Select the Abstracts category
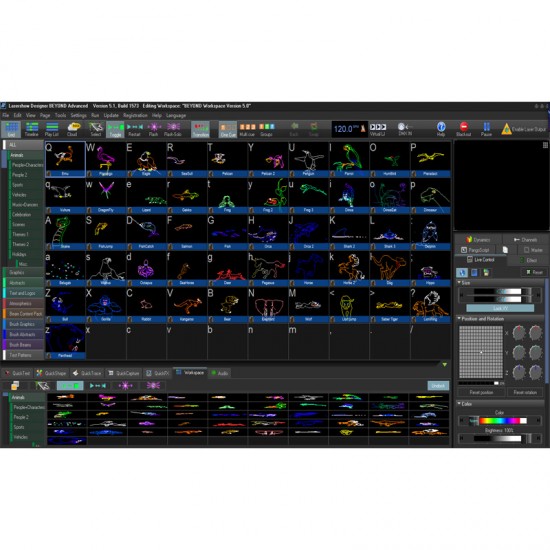Screen dimensions: 550x550 point(24,283)
